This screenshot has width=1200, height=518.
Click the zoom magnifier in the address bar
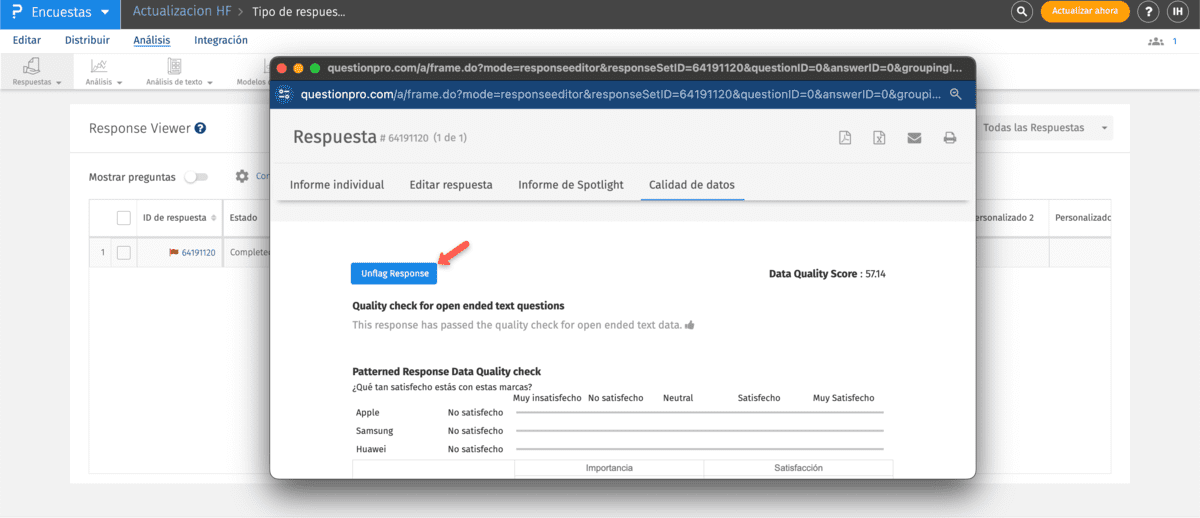tap(955, 94)
